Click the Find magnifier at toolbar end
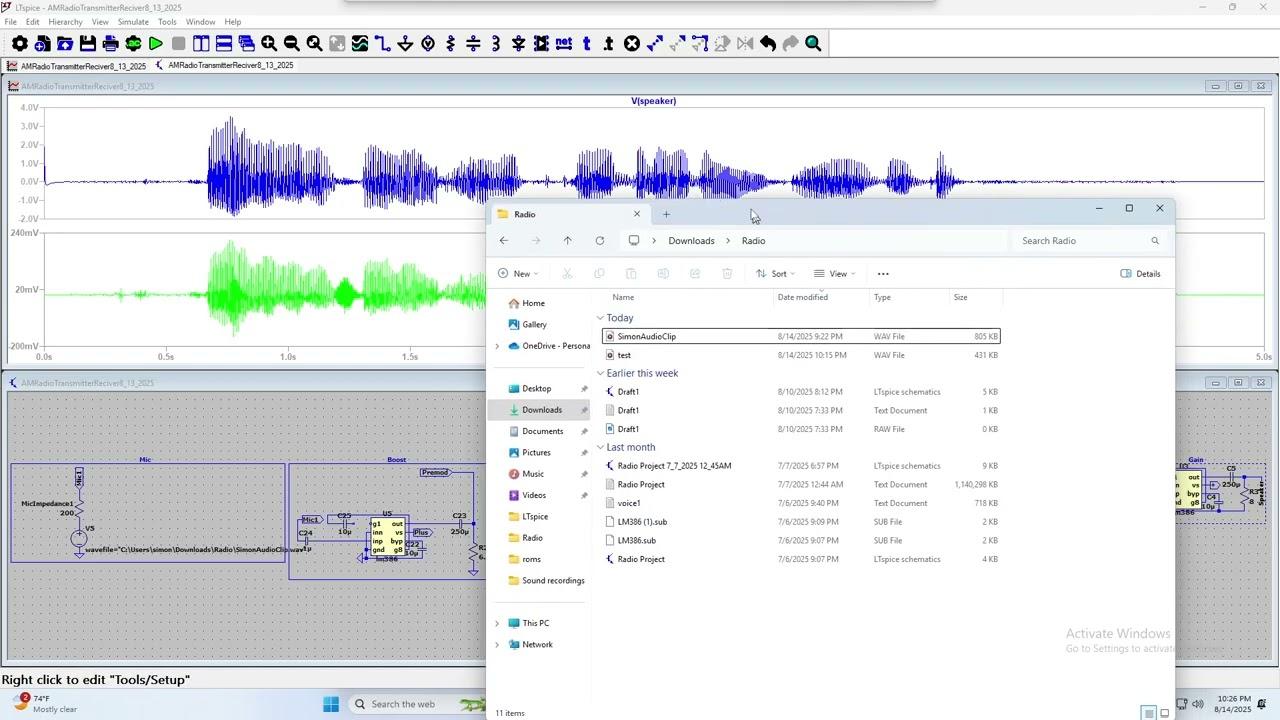This screenshot has width=1280, height=720. pos(813,43)
